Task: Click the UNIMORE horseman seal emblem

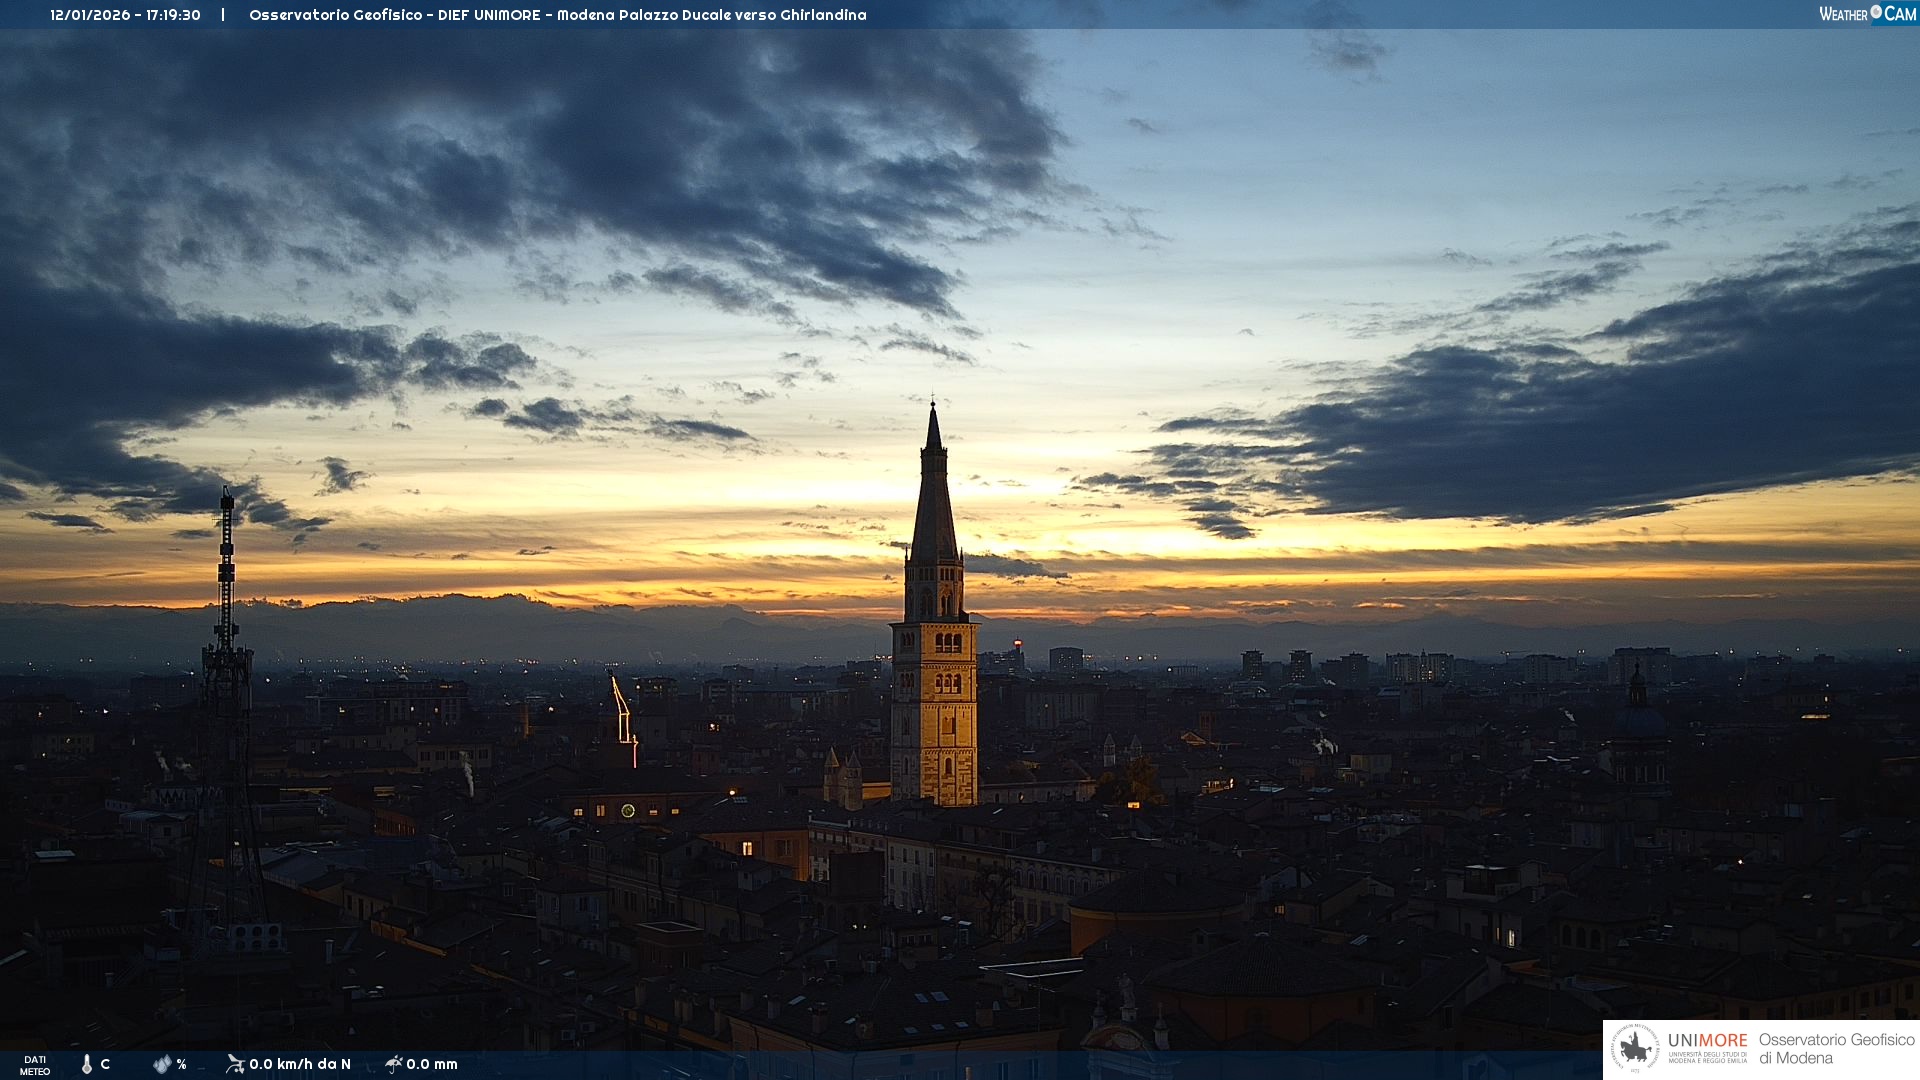Action: (1636, 1049)
